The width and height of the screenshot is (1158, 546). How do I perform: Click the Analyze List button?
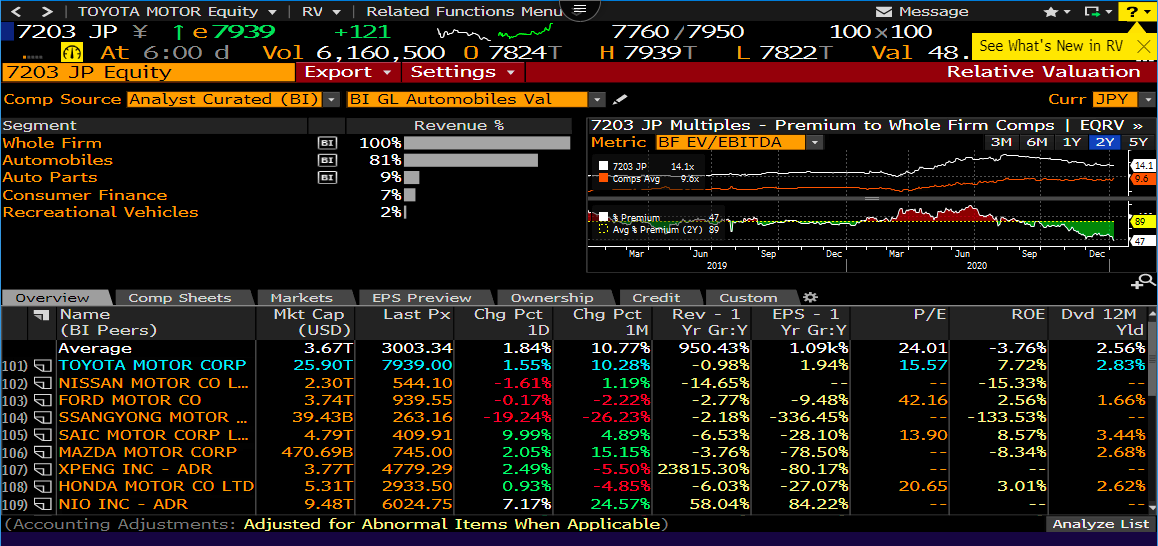coord(1099,524)
